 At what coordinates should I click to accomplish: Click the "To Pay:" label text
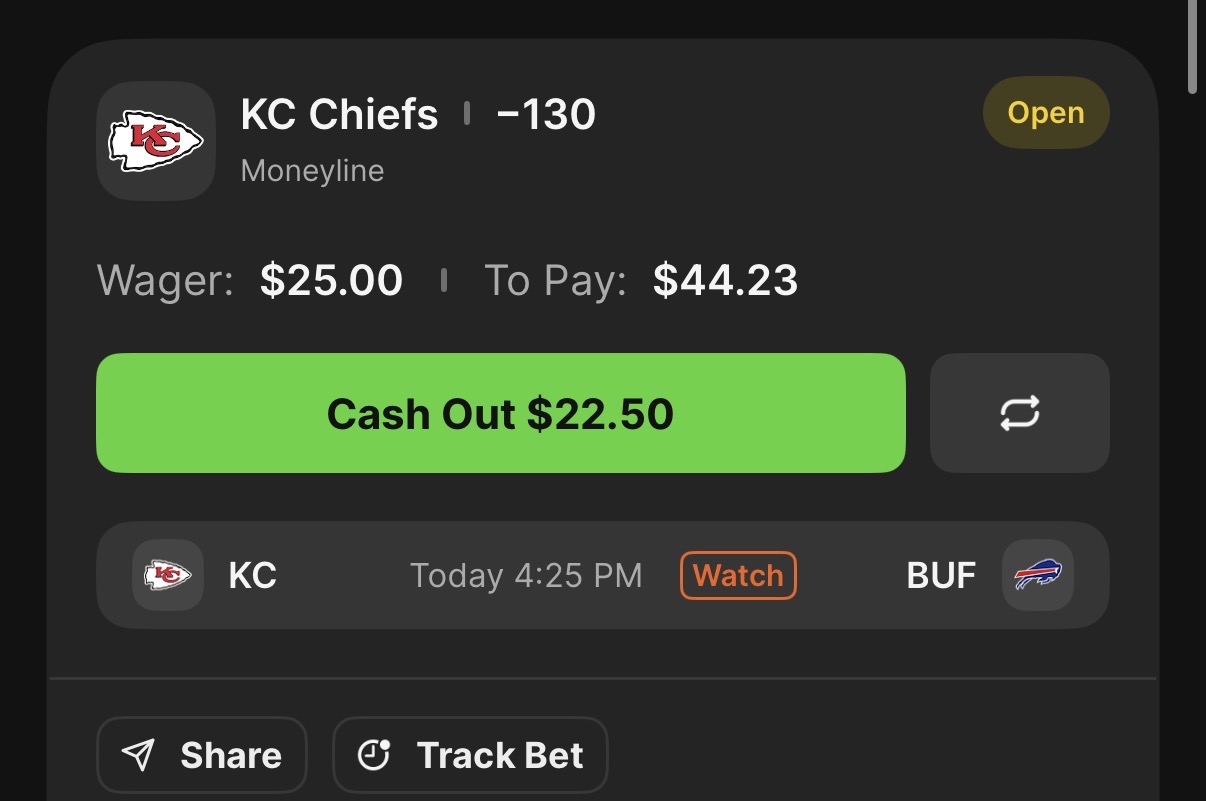(555, 281)
